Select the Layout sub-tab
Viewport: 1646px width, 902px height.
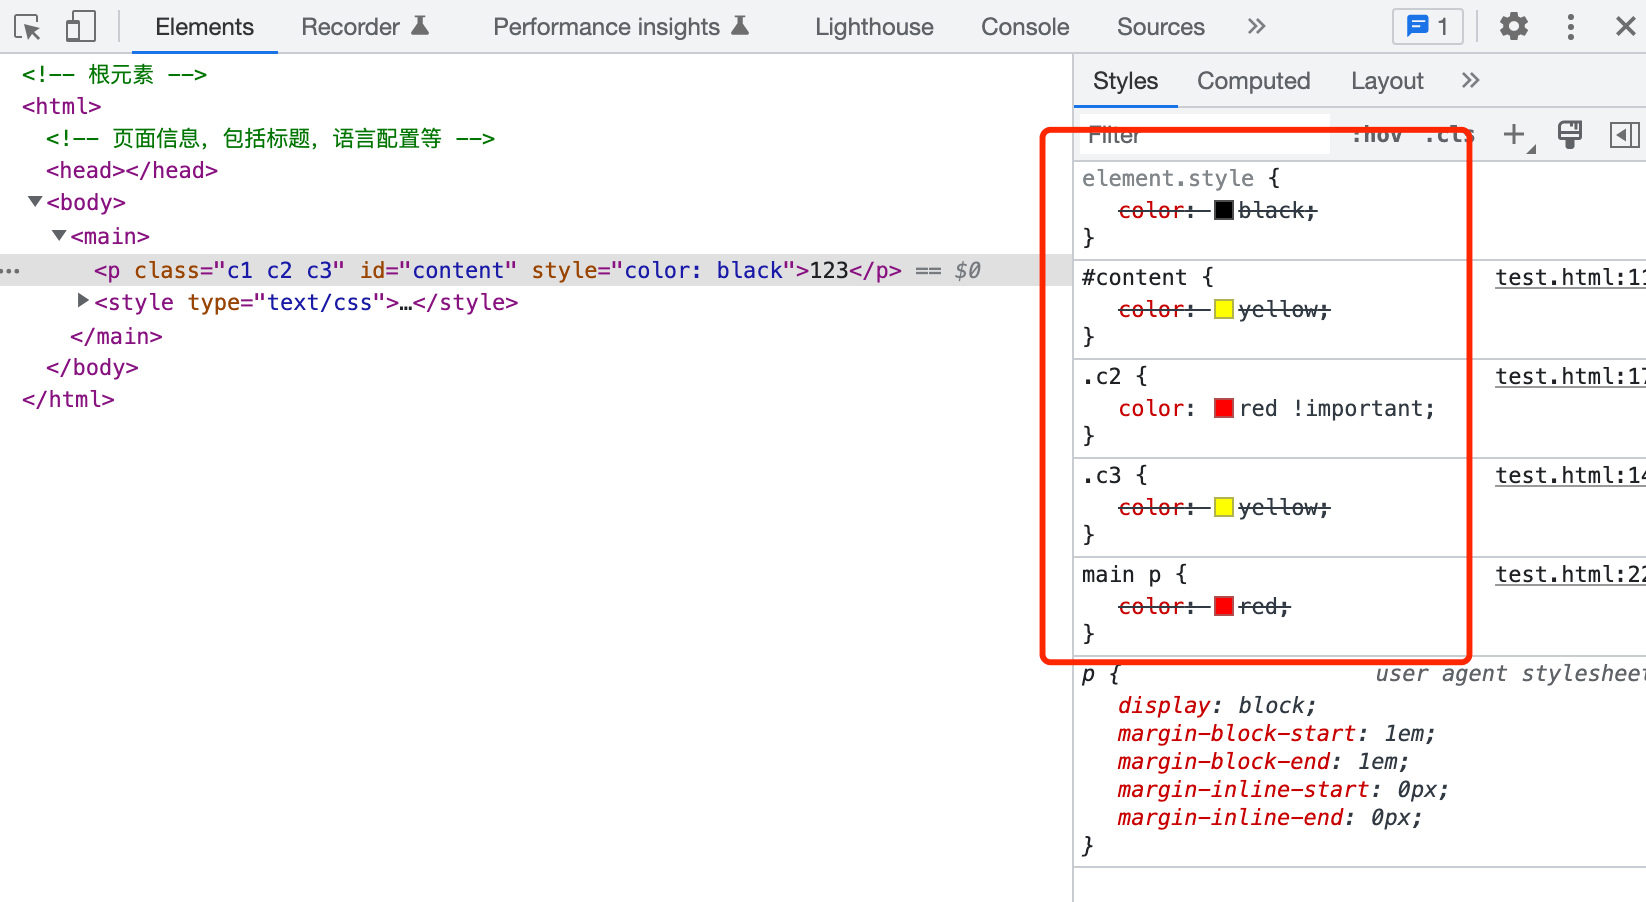coord(1387,81)
